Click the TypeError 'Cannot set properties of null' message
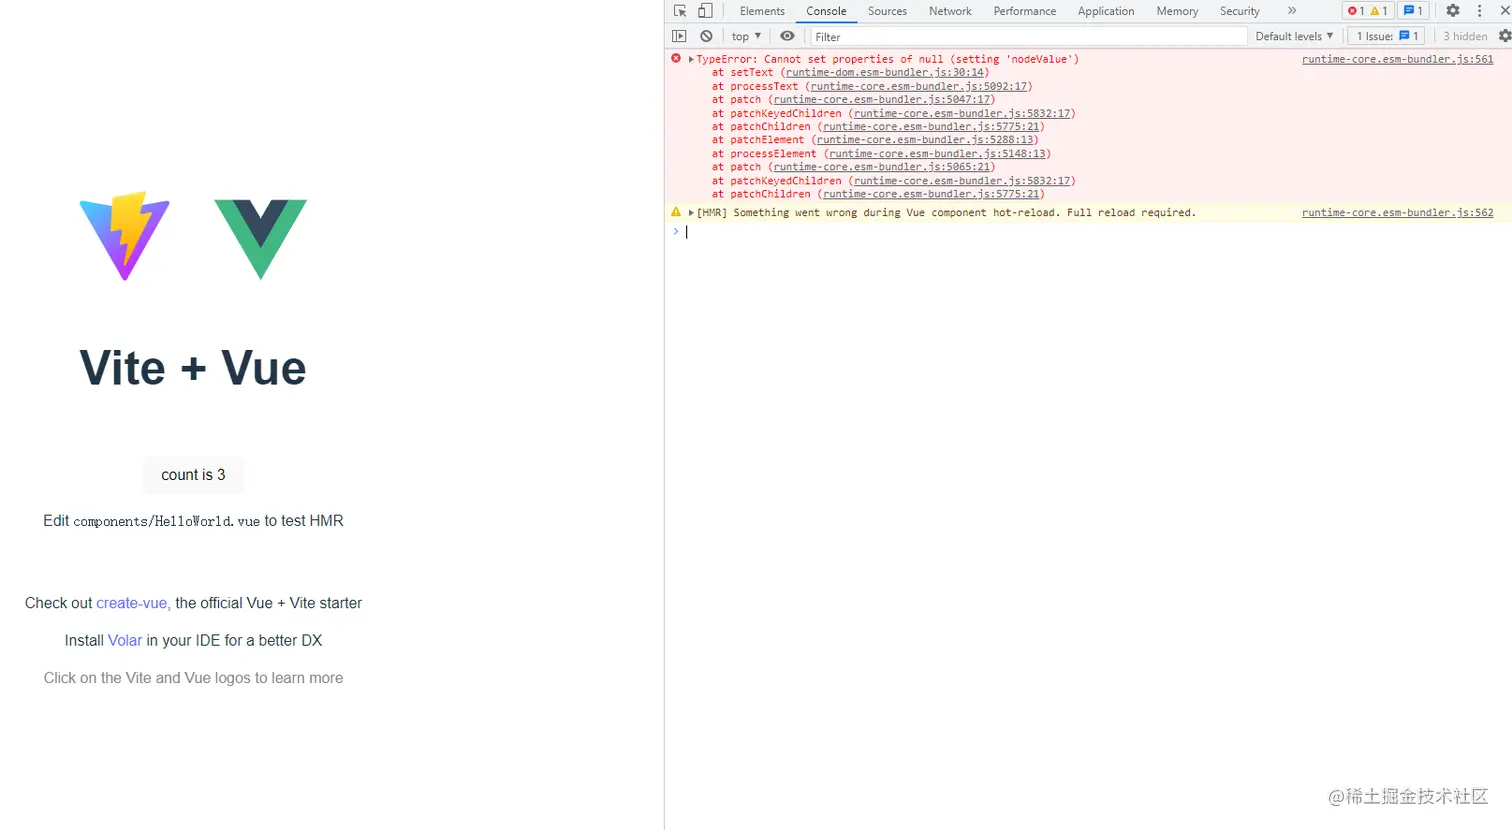Image resolution: width=1512 pixels, height=830 pixels. (887, 59)
